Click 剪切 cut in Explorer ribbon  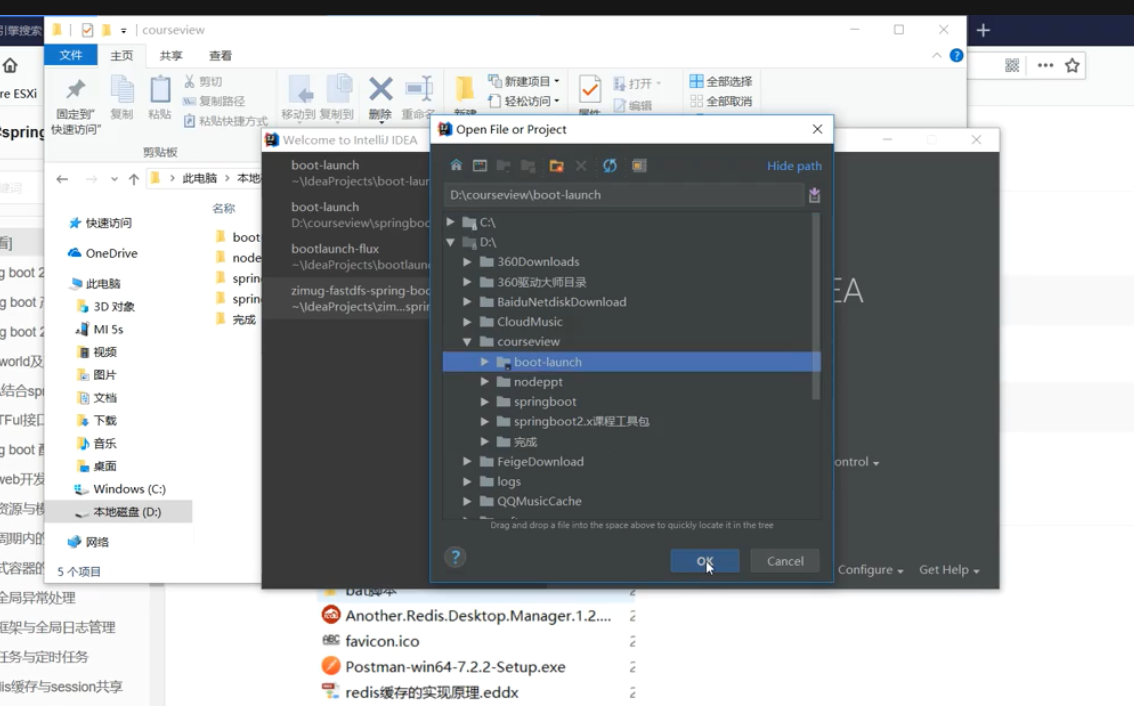(x=202, y=81)
